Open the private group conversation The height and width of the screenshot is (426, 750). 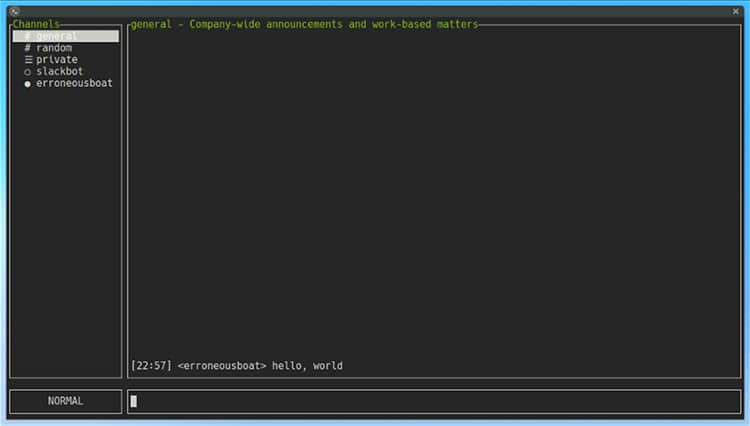pyautogui.click(x=56, y=60)
